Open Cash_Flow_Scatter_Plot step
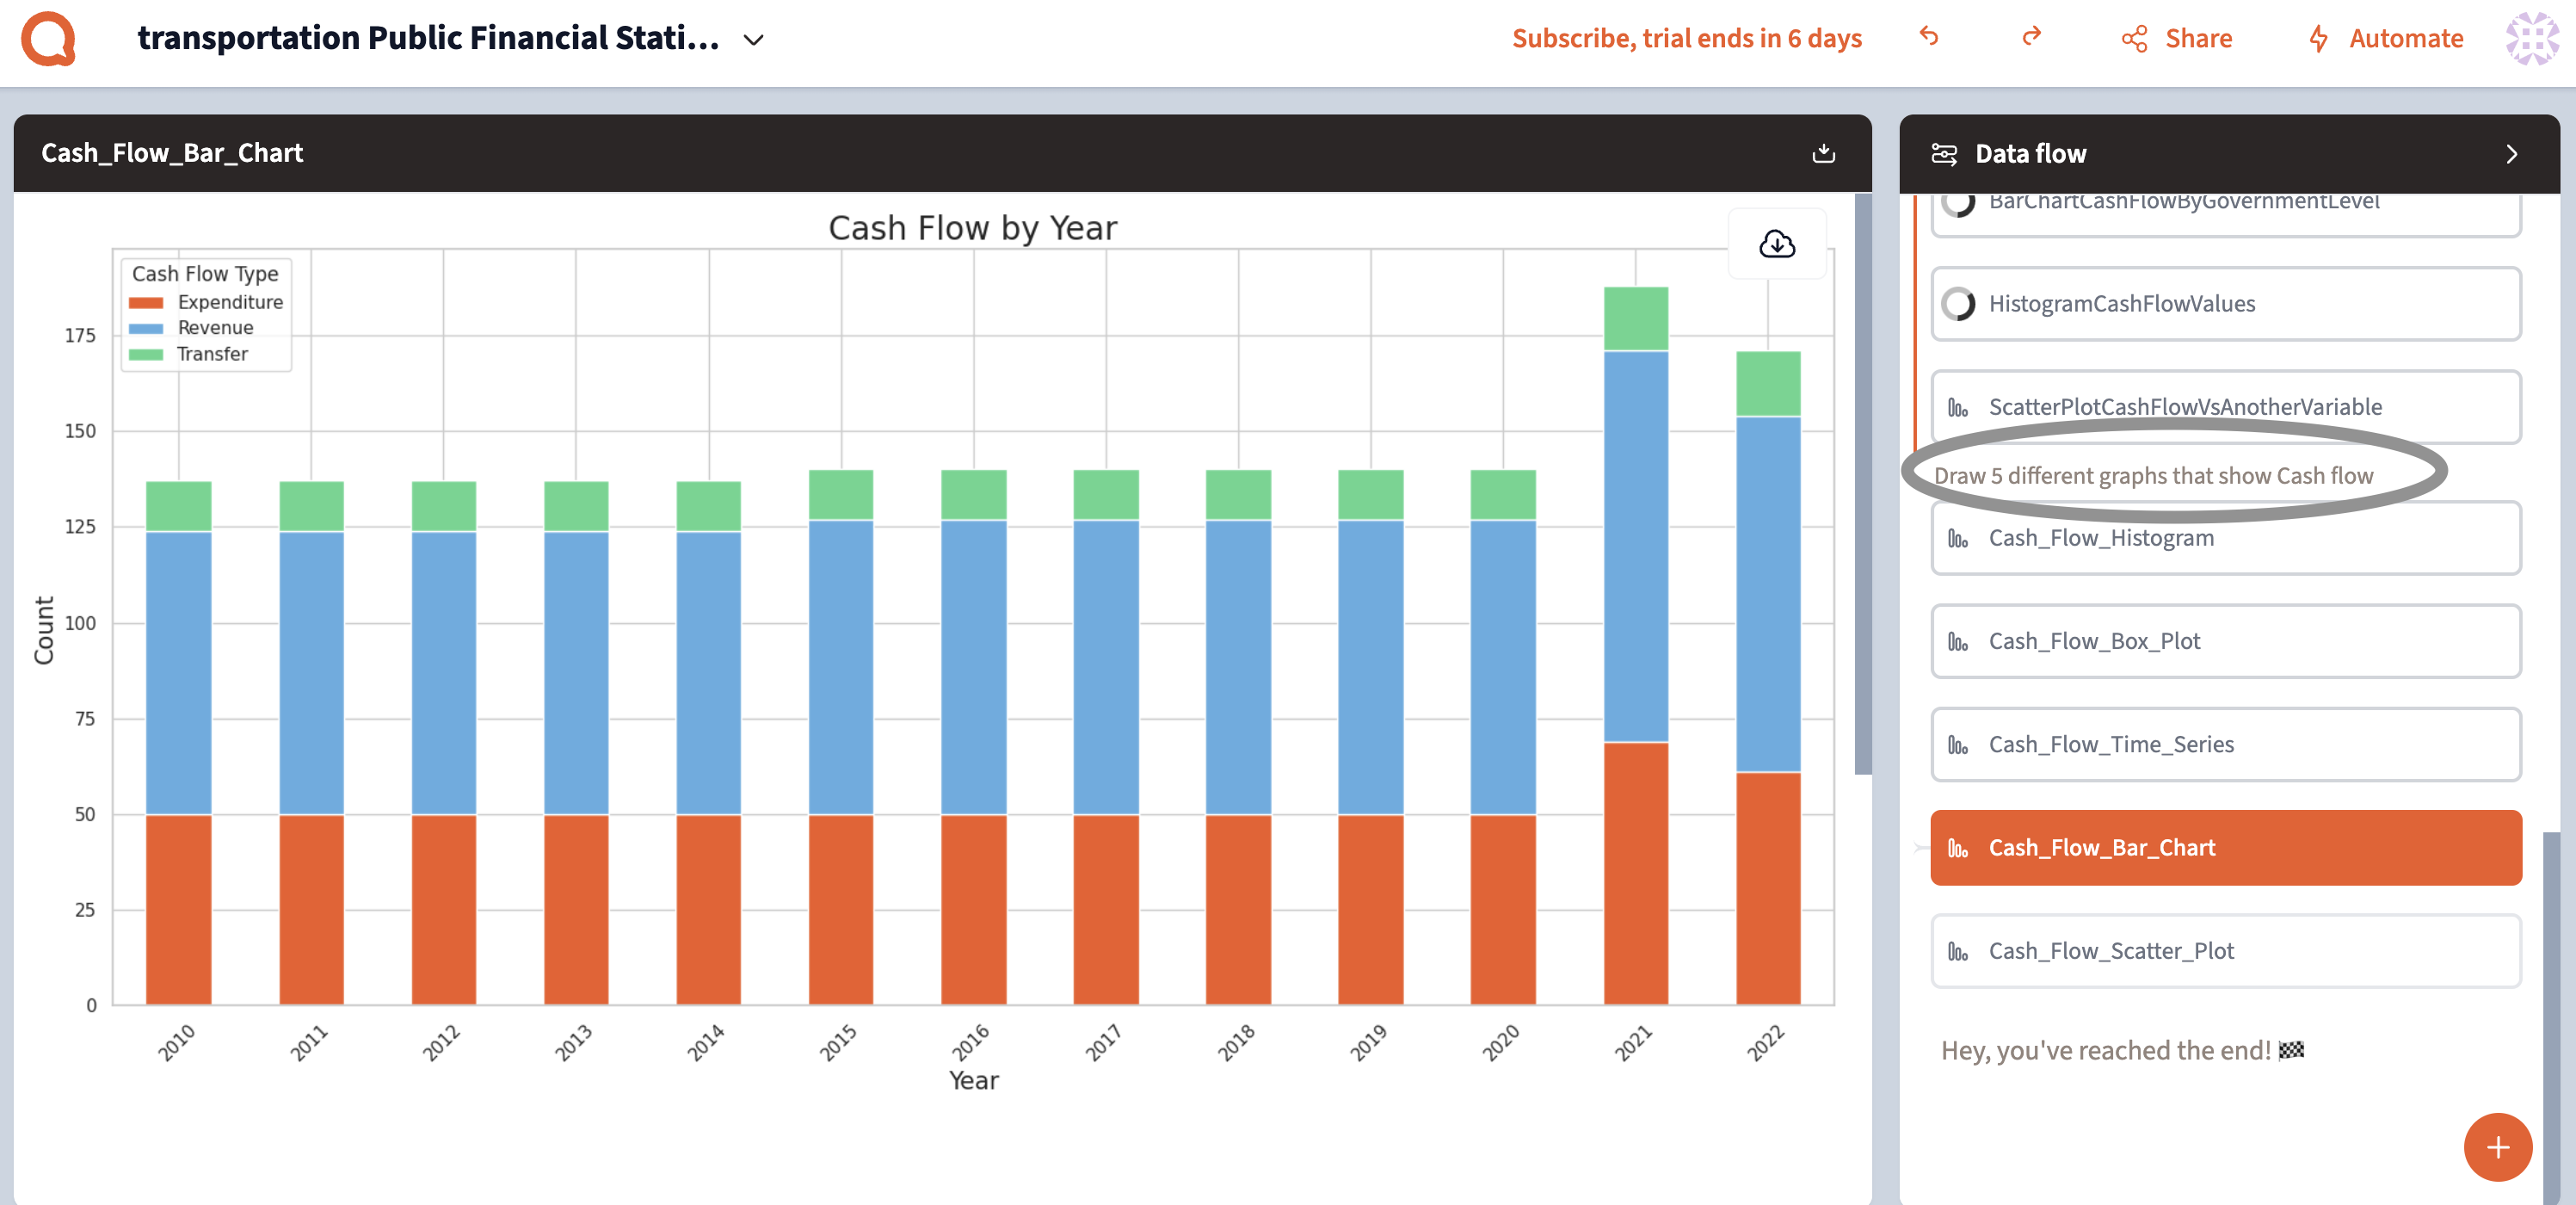This screenshot has height=1205, width=2576. point(2225,951)
